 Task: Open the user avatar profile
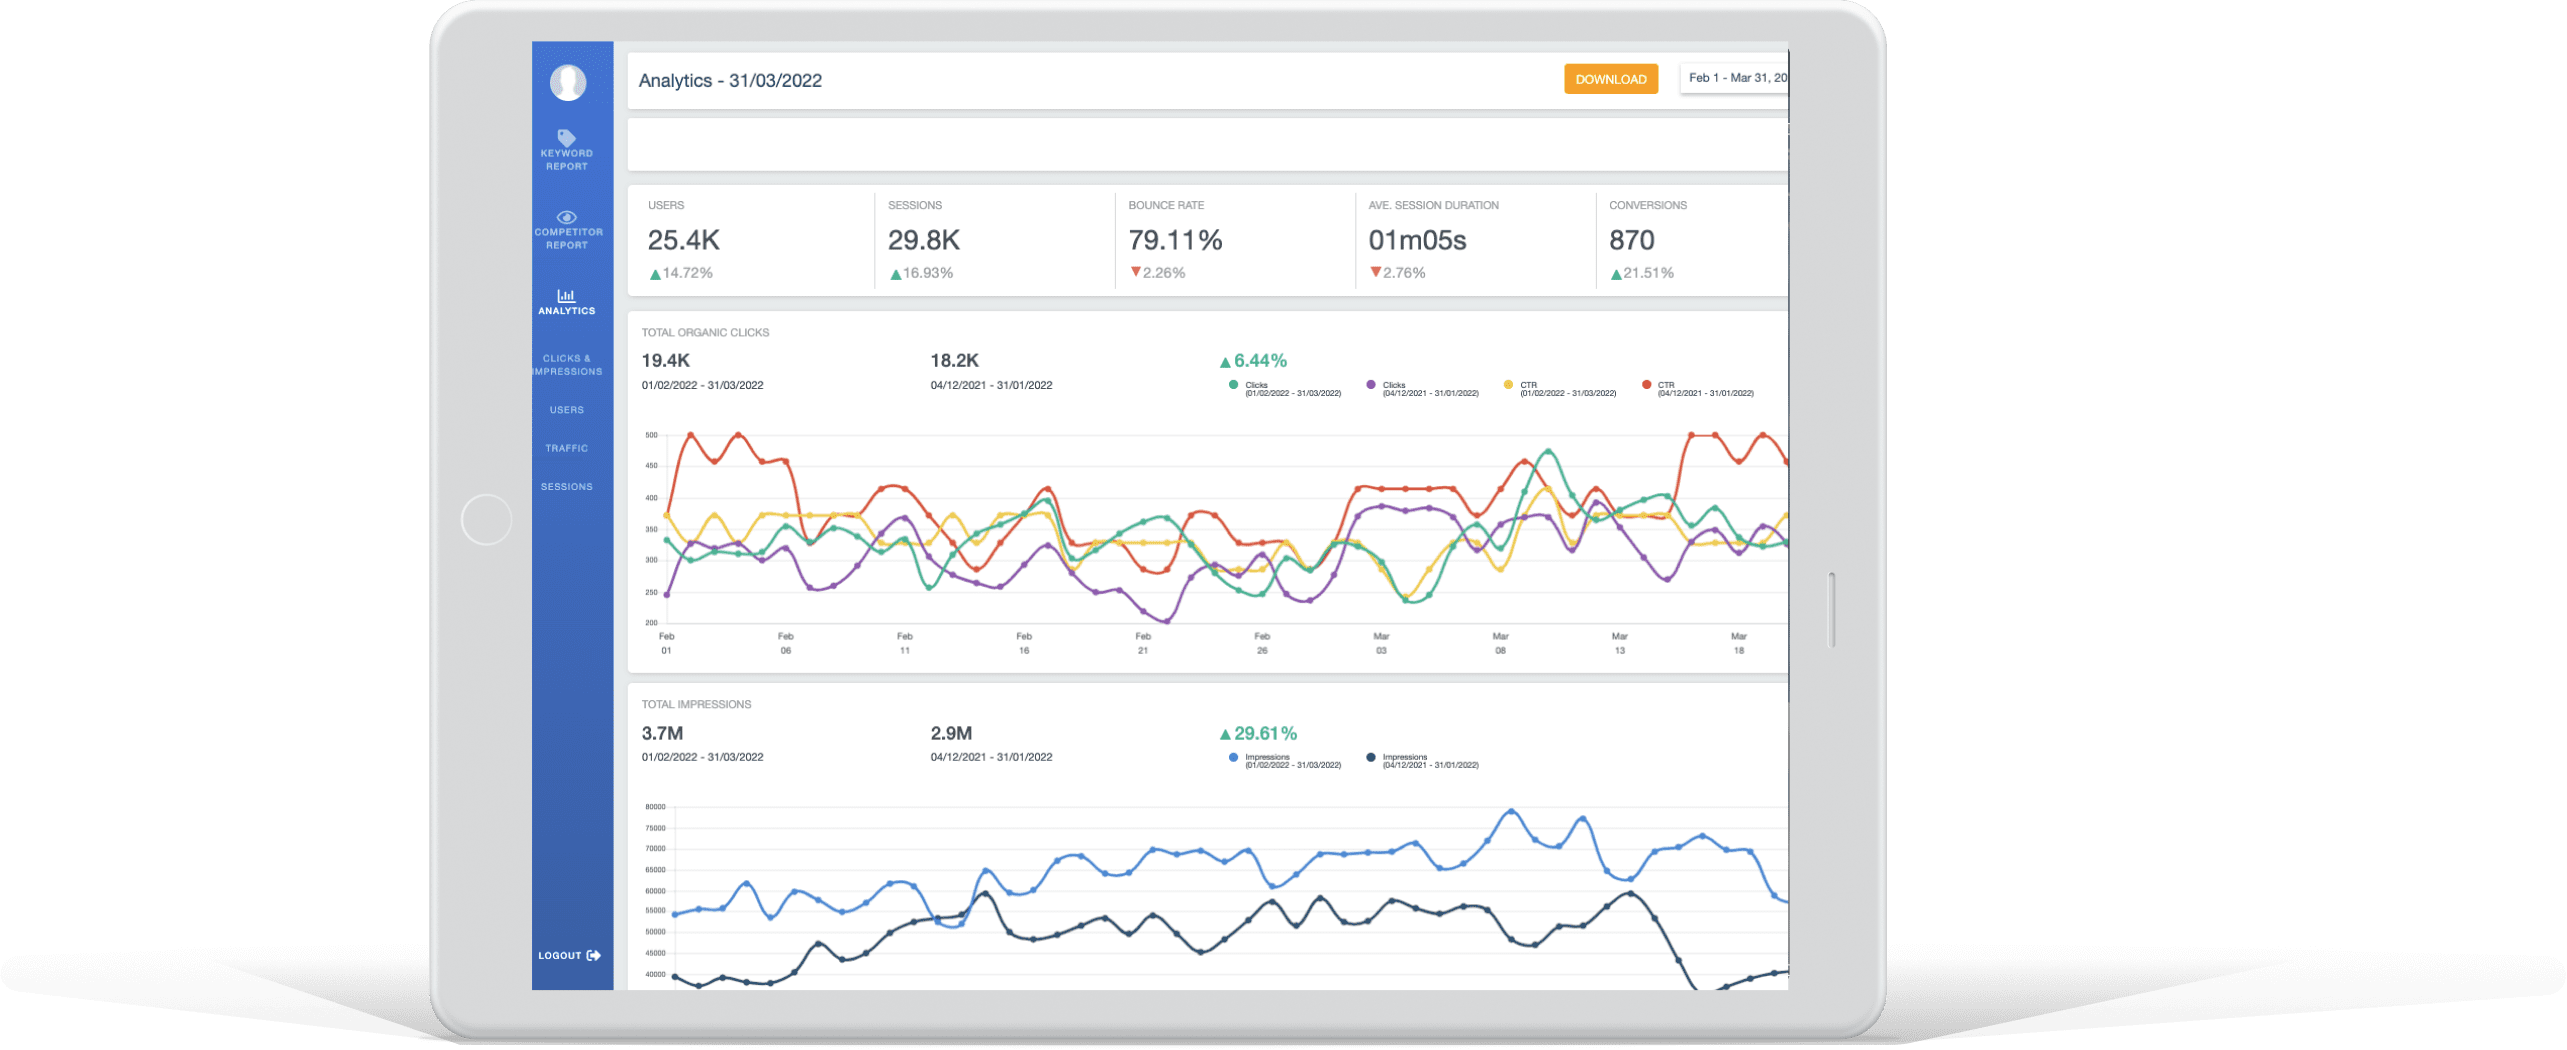[x=567, y=82]
